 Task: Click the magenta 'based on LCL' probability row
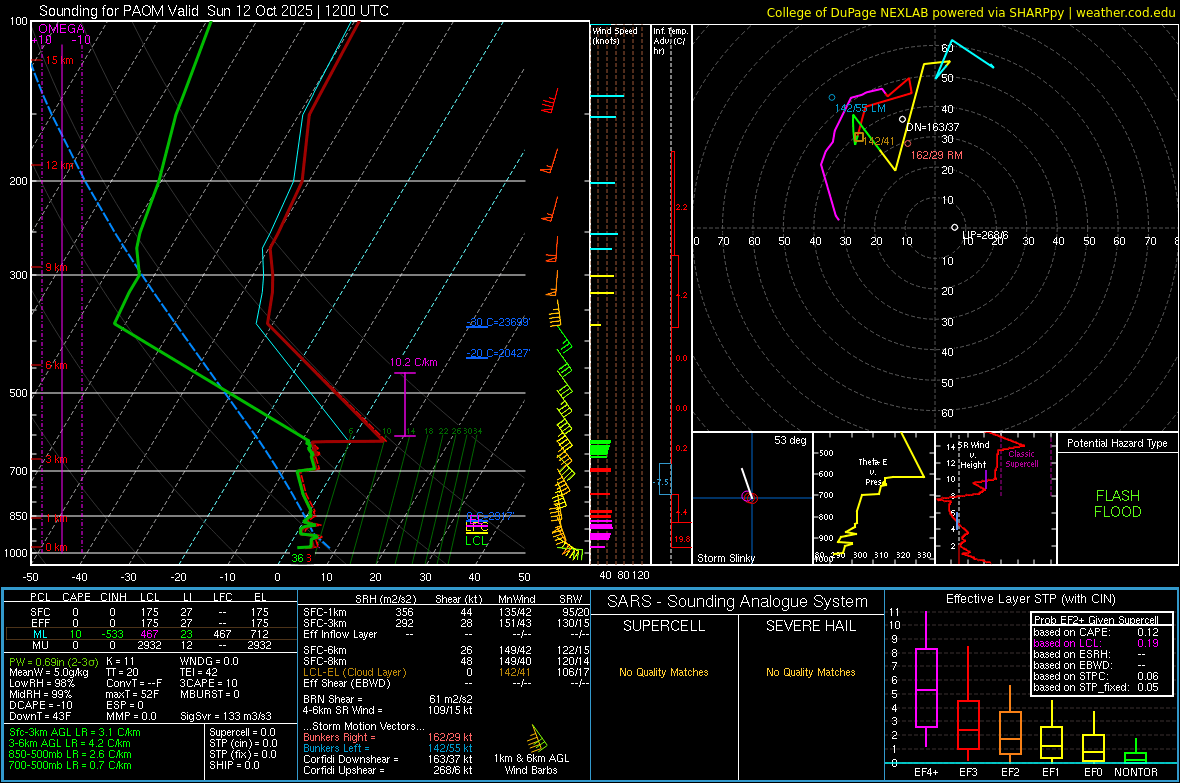pyautogui.click(x=1095, y=644)
